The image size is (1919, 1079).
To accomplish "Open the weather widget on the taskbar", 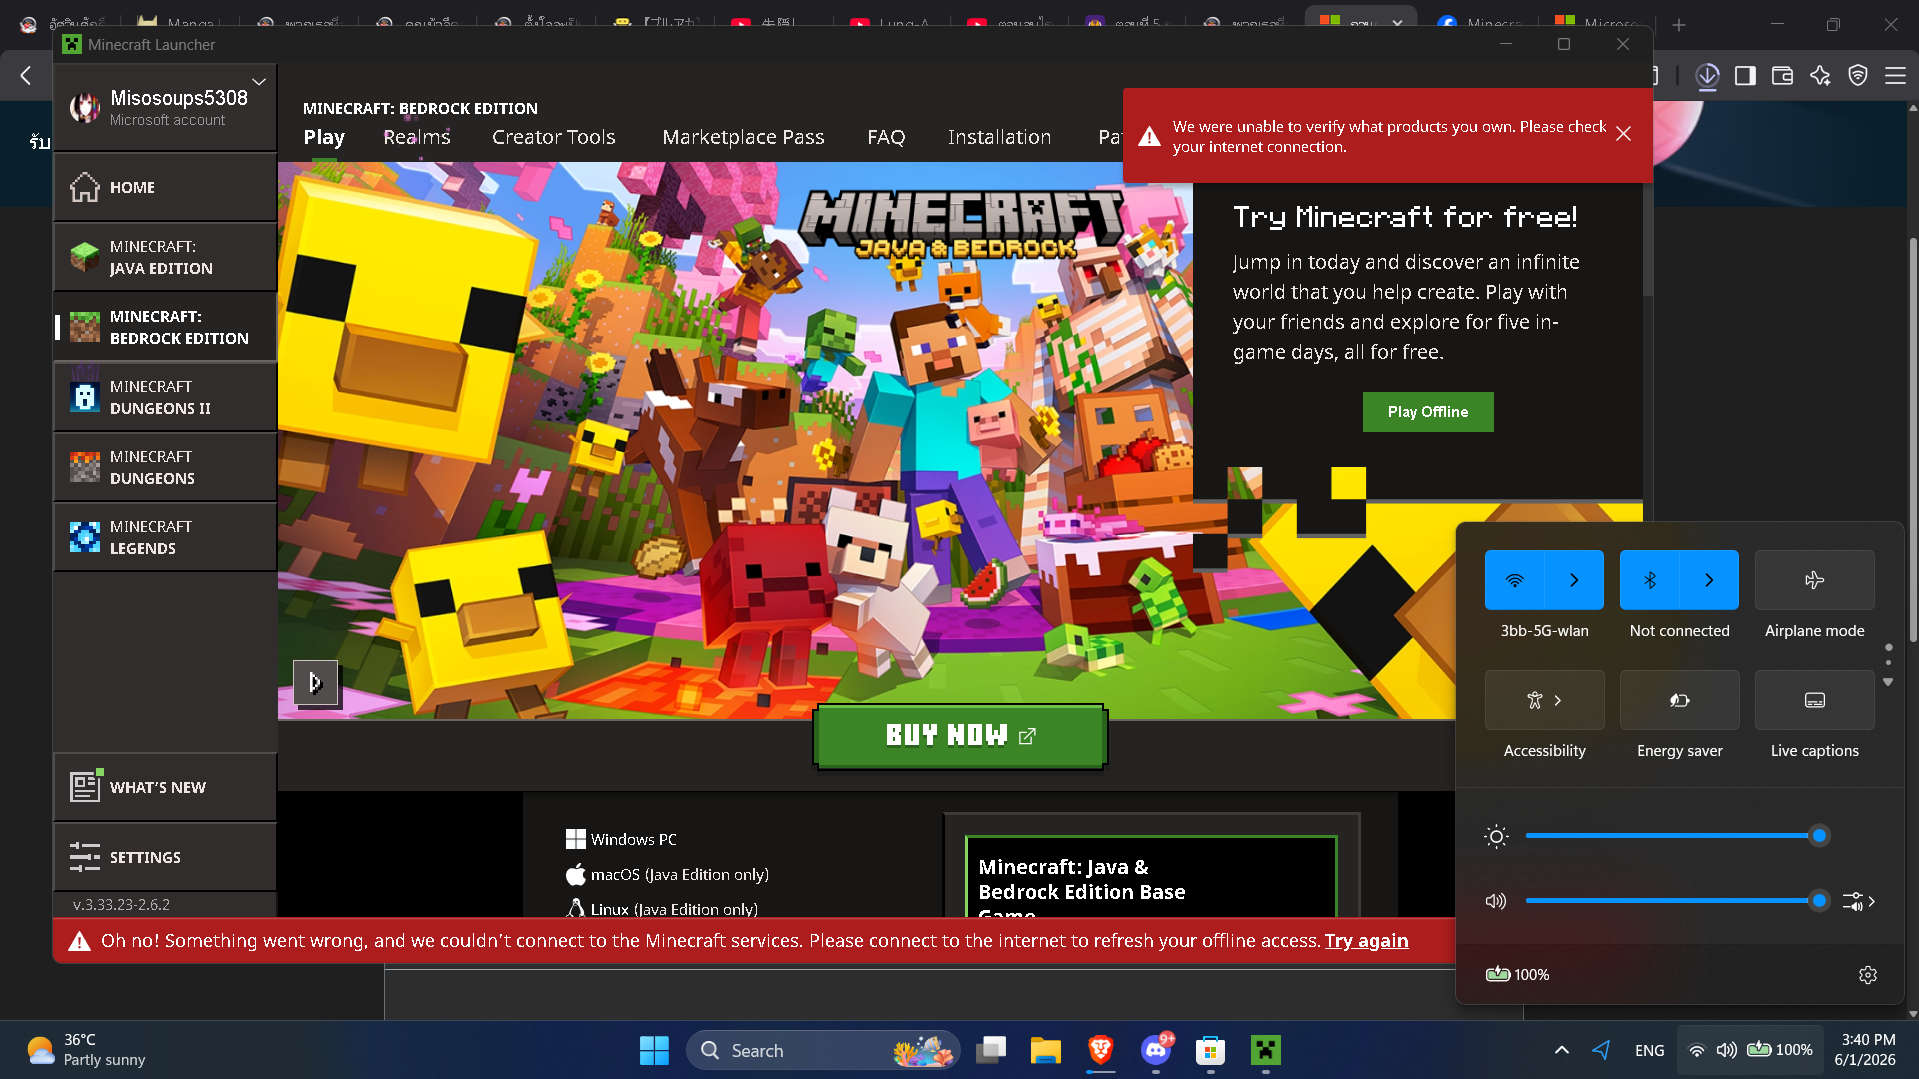I will (x=87, y=1050).
